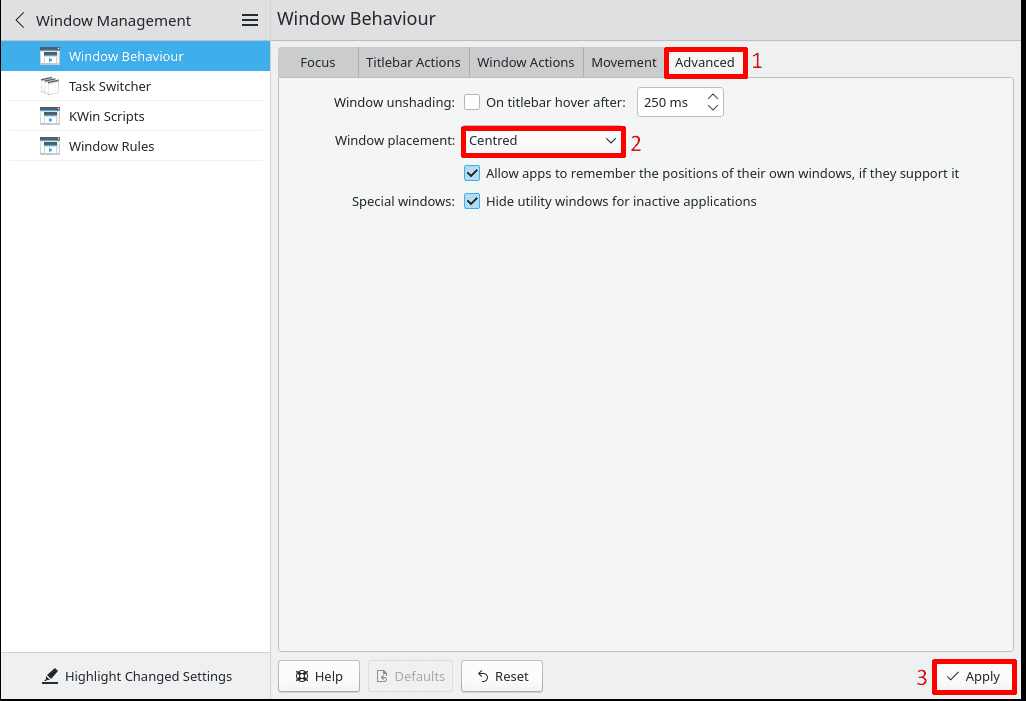The image size is (1026, 701).
Task: Switch to the Focus tab
Action: coord(318,63)
